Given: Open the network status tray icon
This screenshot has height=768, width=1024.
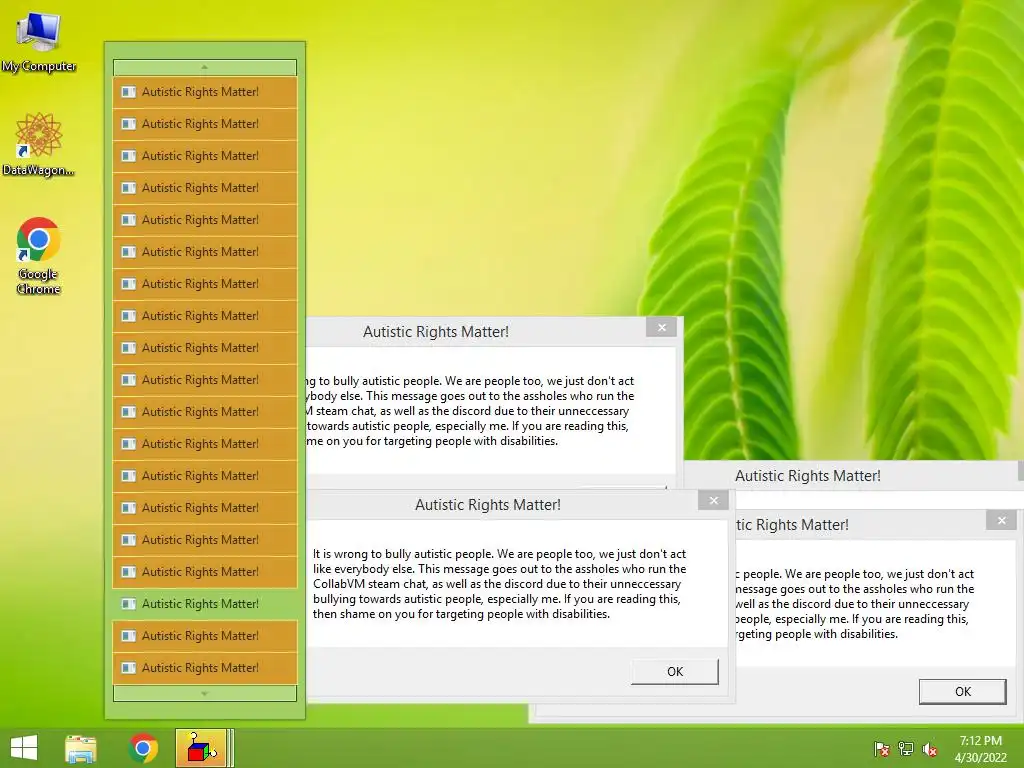Looking at the screenshot, I should (x=906, y=749).
